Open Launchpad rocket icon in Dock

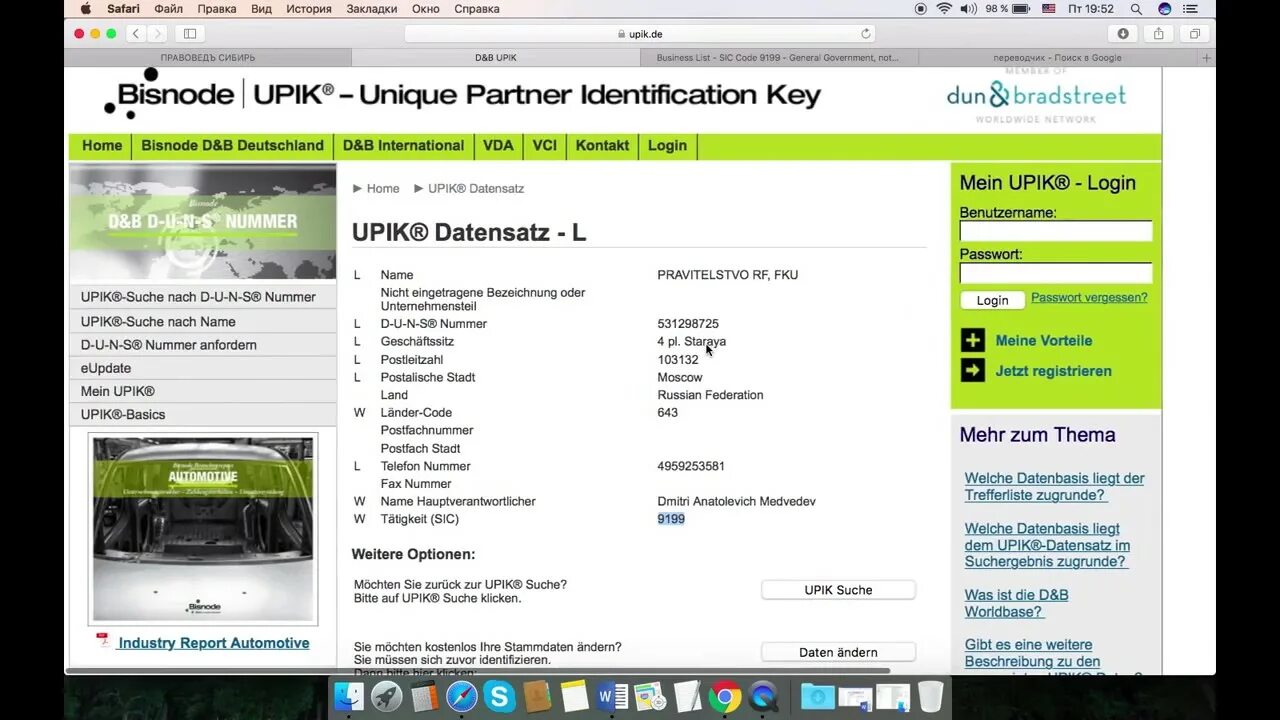pyautogui.click(x=387, y=696)
